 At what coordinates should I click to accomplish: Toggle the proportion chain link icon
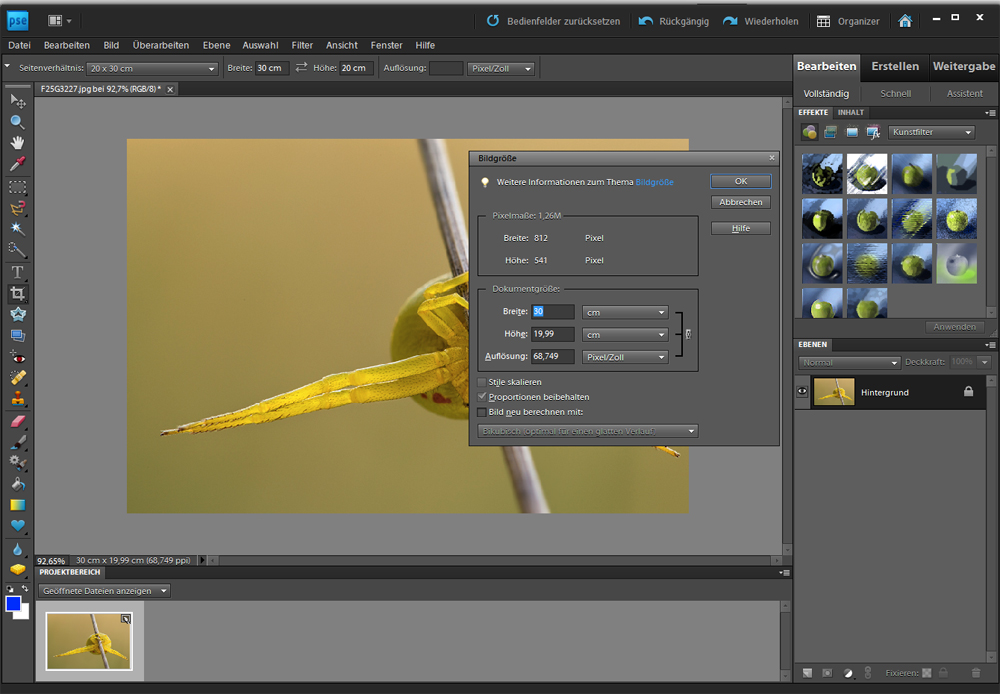click(x=688, y=334)
